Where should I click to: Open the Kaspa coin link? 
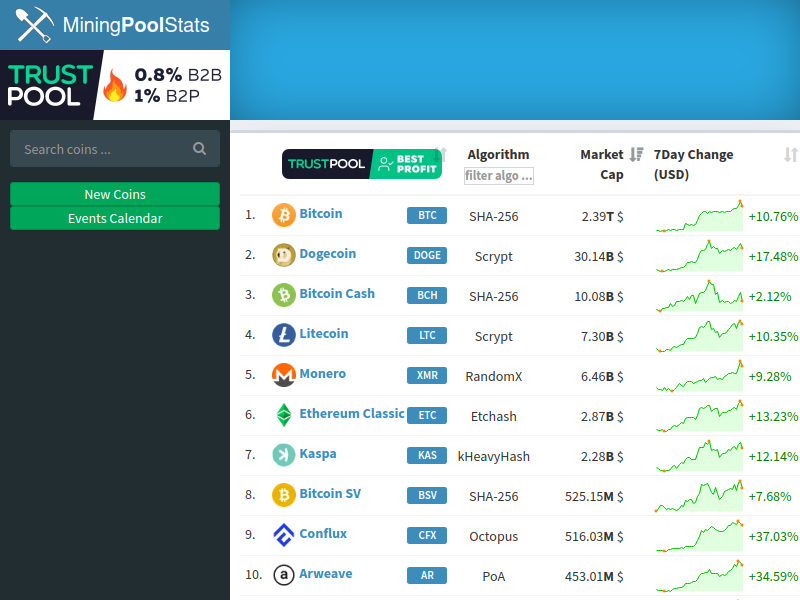pos(318,454)
